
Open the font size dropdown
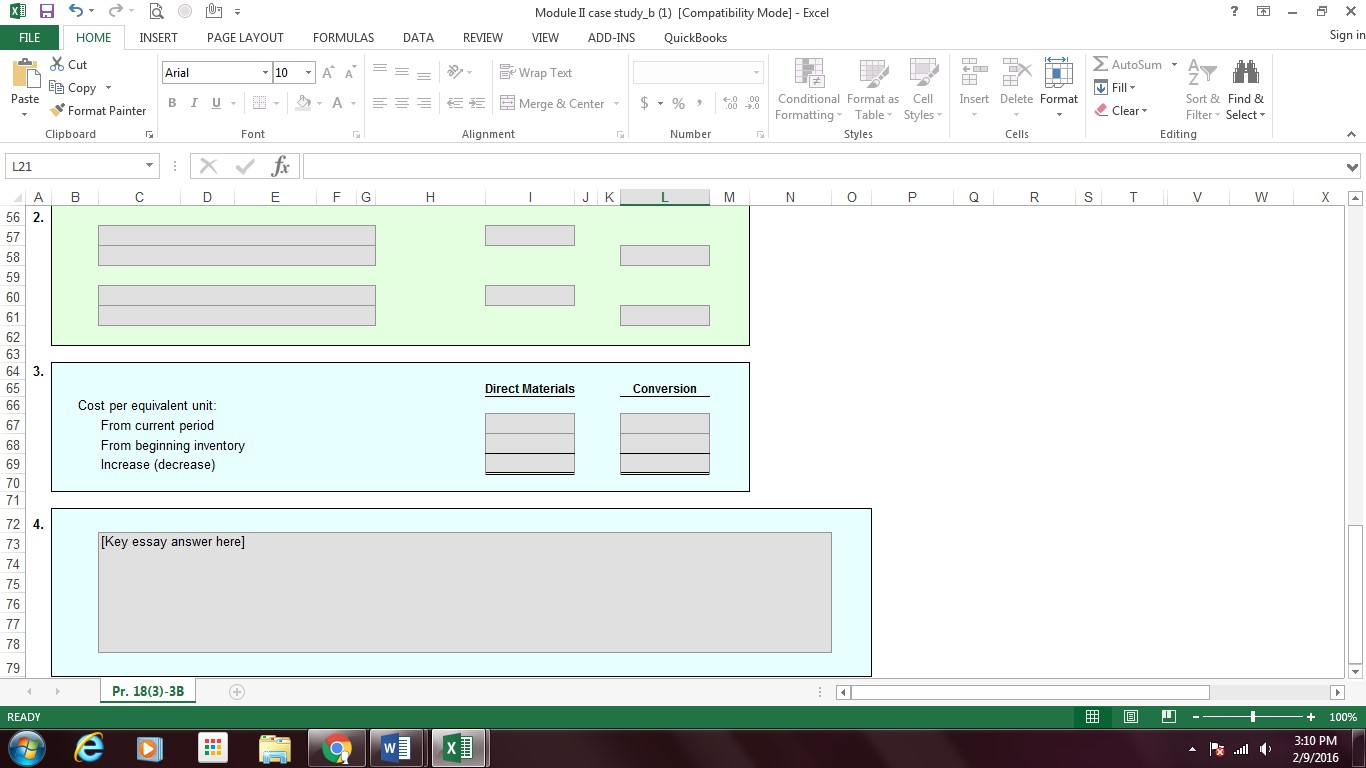tap(308, 73)
